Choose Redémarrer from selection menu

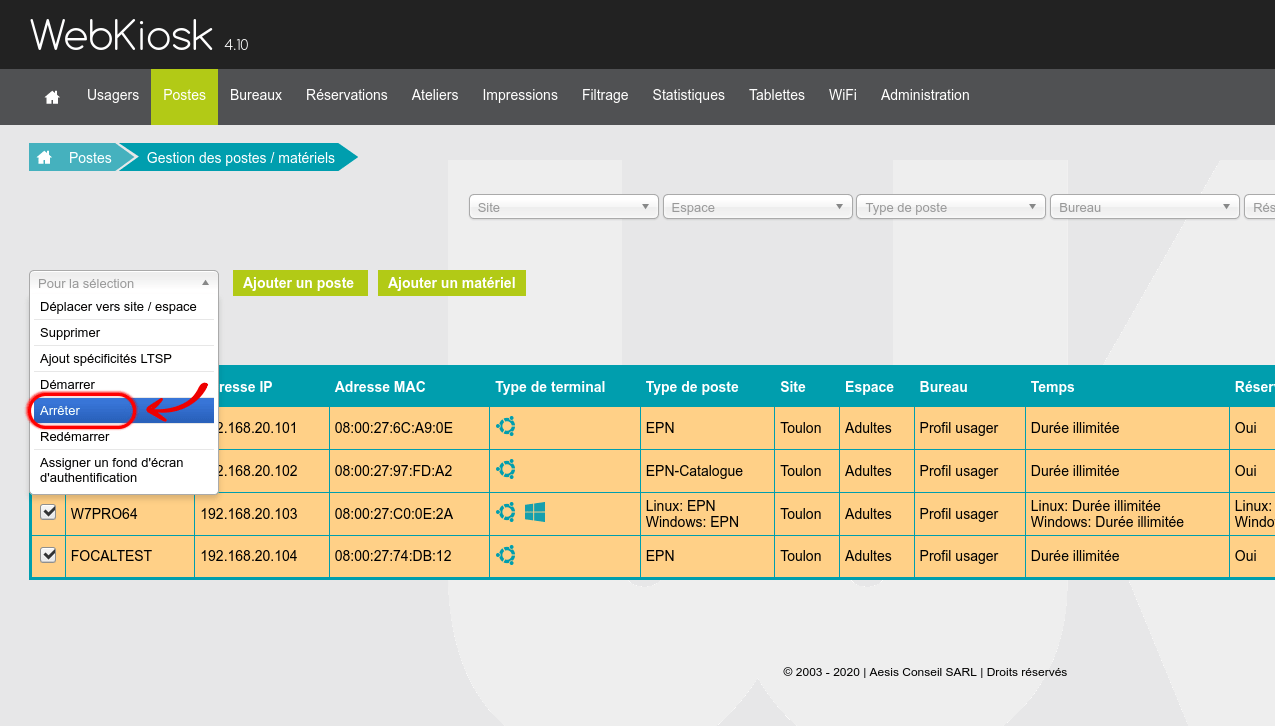(124, 436)
